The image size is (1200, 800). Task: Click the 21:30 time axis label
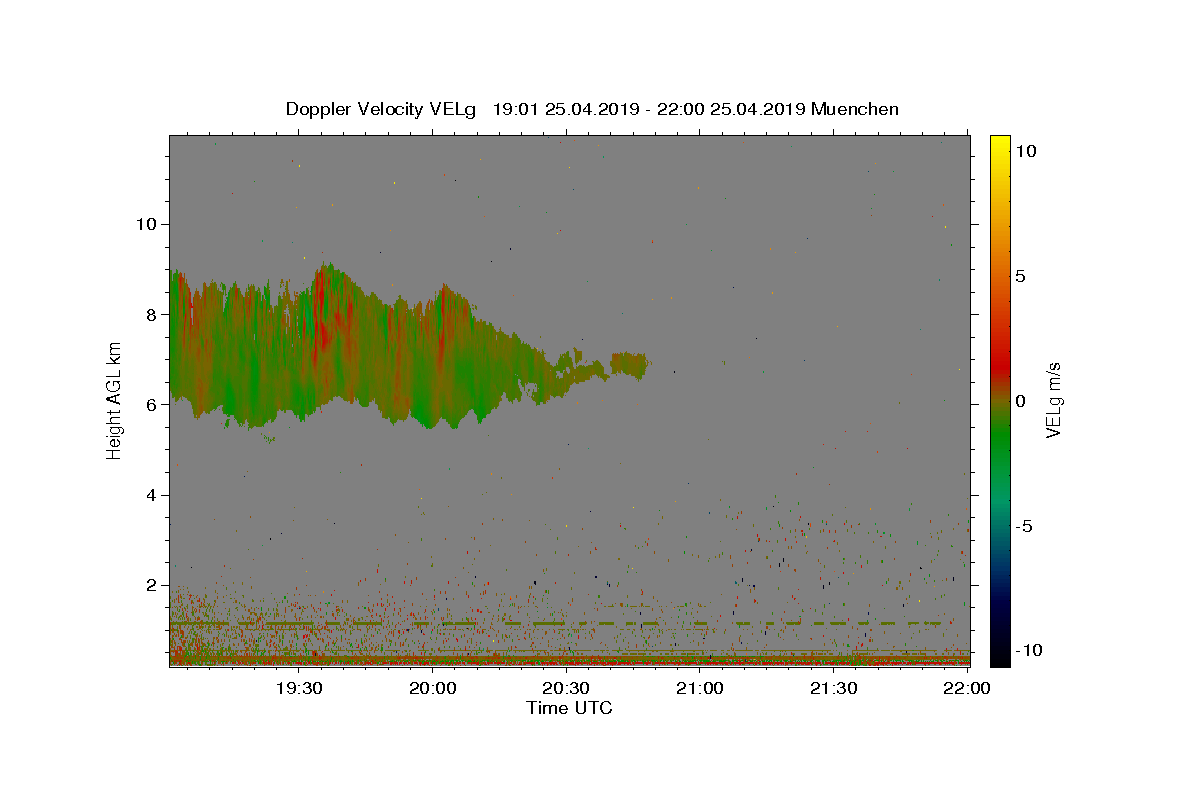point(833,688)
